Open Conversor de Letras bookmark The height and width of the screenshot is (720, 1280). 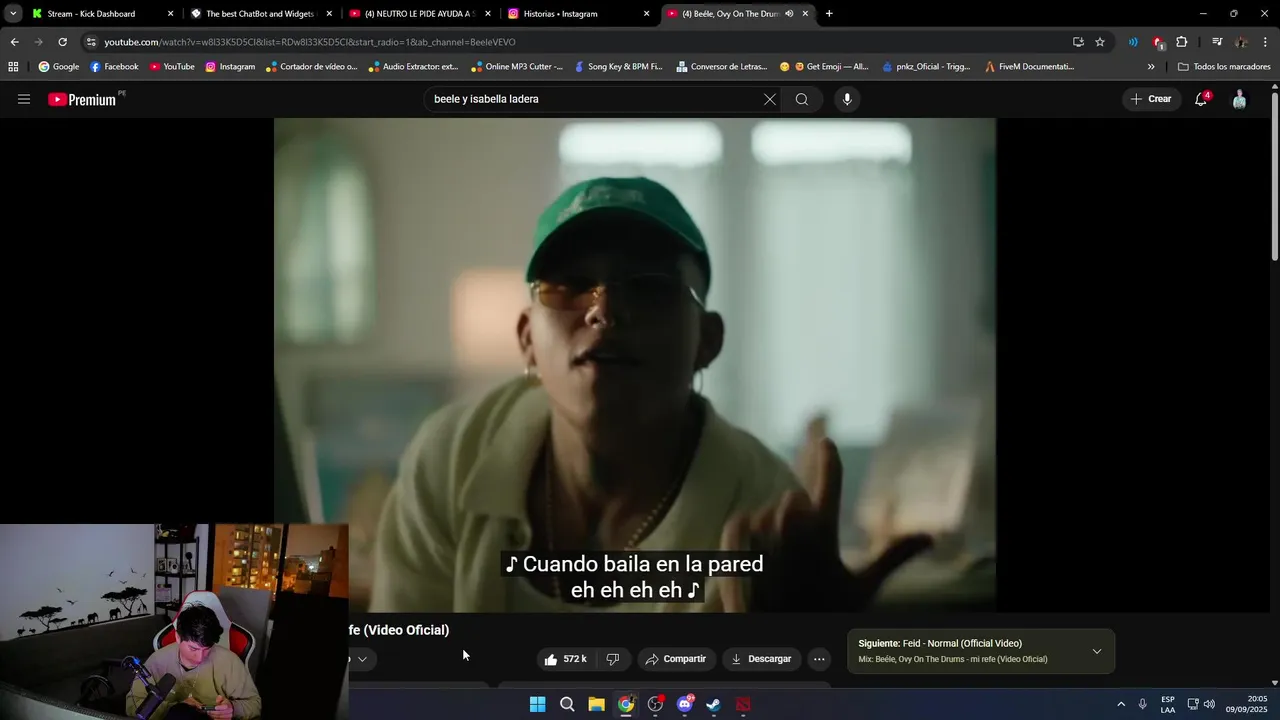pos(722,67)
